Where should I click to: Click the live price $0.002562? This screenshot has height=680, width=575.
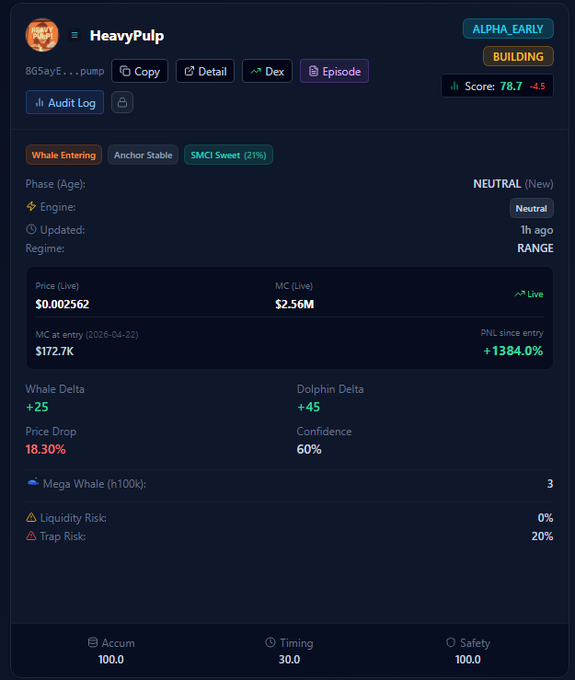(62, 304)
